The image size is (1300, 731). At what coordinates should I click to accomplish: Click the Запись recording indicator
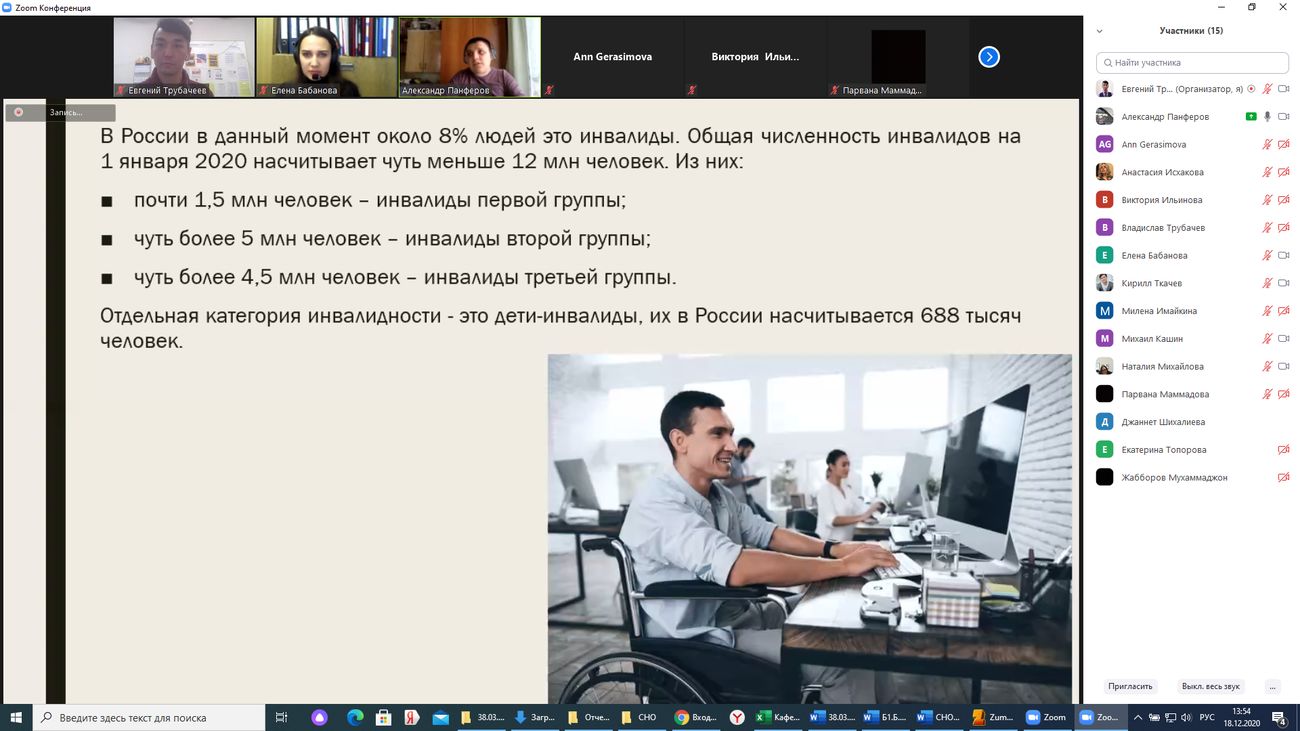click(60, 113)
